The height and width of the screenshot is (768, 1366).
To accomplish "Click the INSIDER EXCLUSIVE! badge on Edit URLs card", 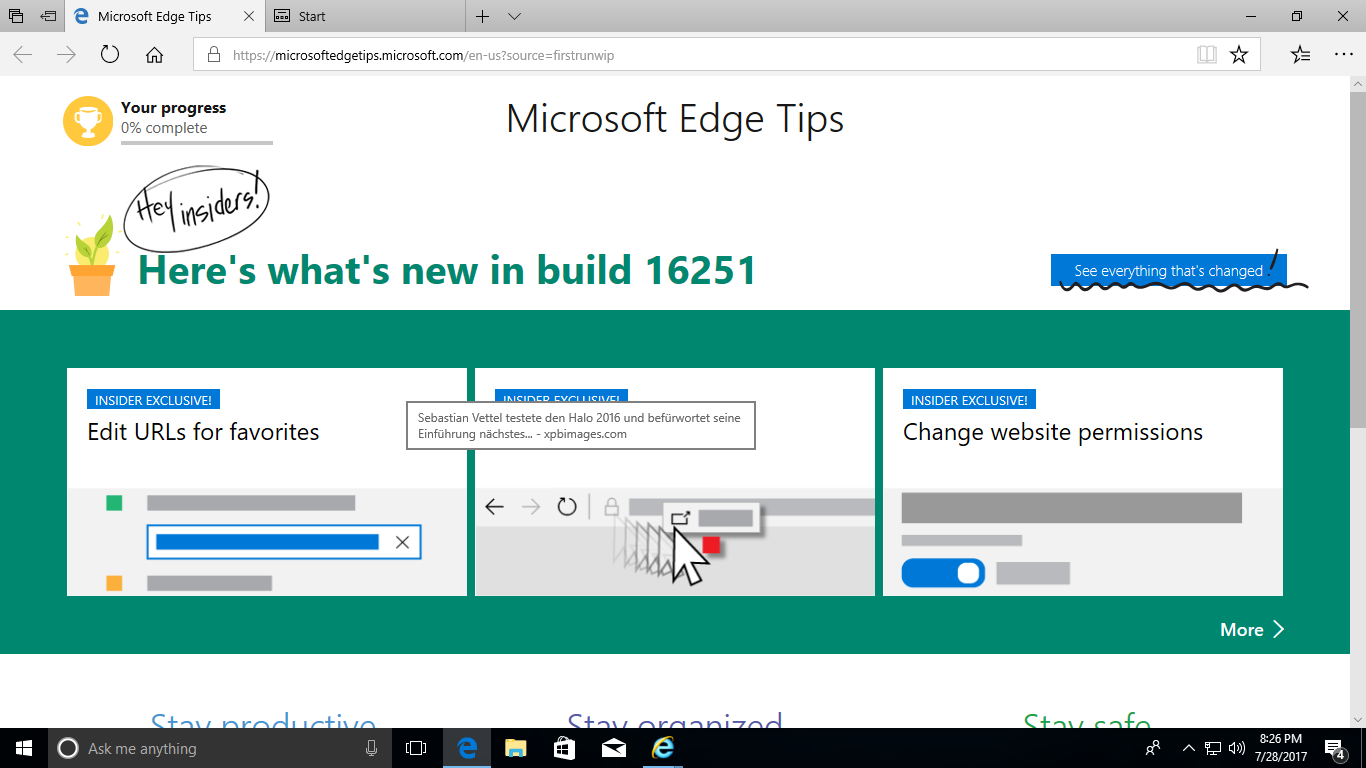I will click(x=153, y=400).
